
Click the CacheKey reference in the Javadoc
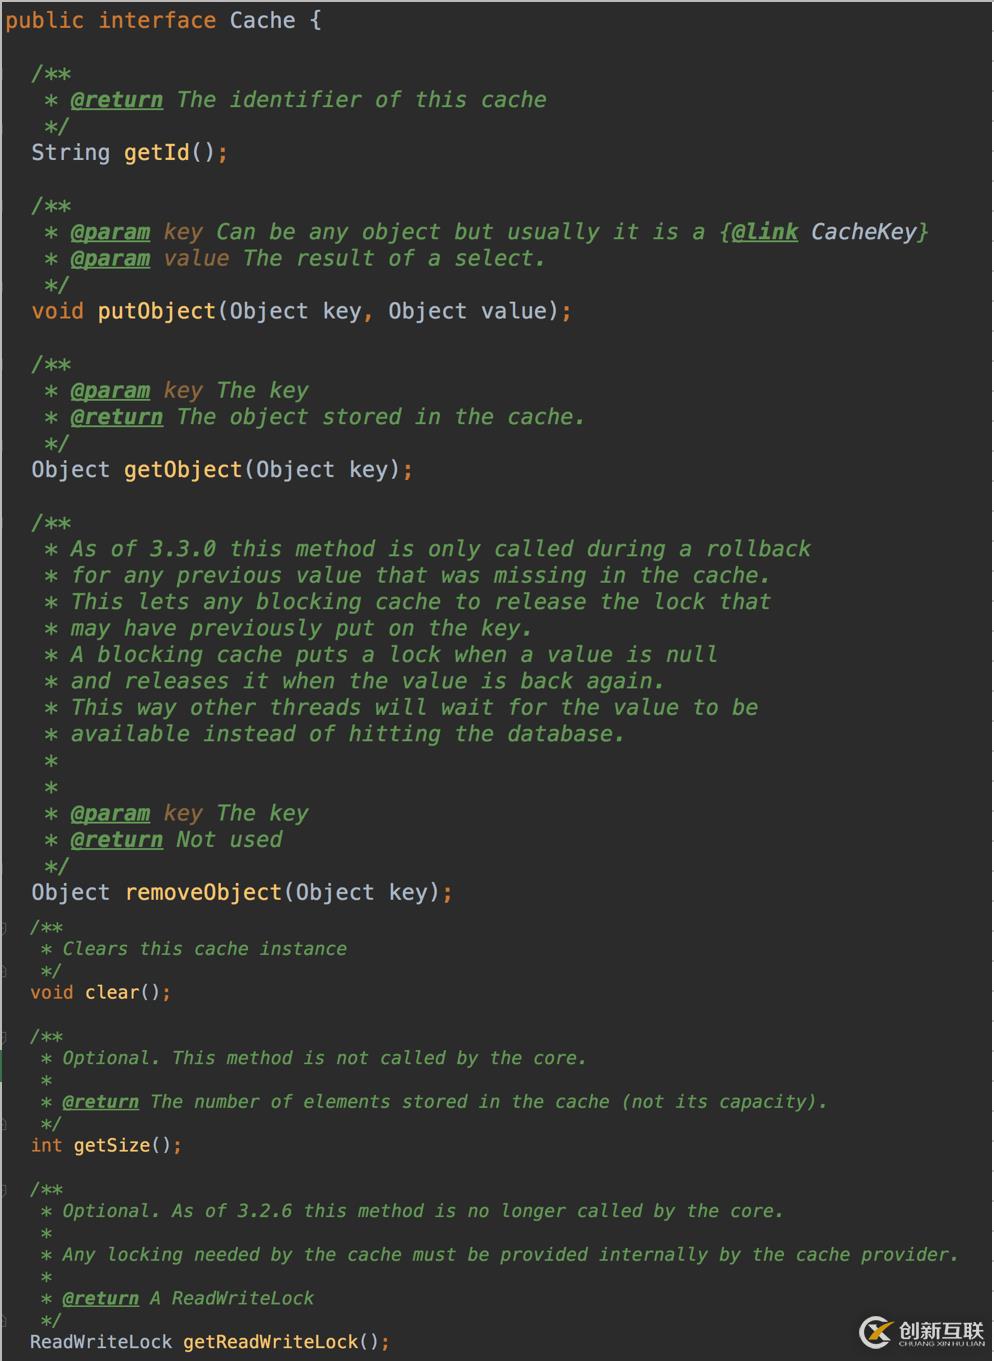864,232
